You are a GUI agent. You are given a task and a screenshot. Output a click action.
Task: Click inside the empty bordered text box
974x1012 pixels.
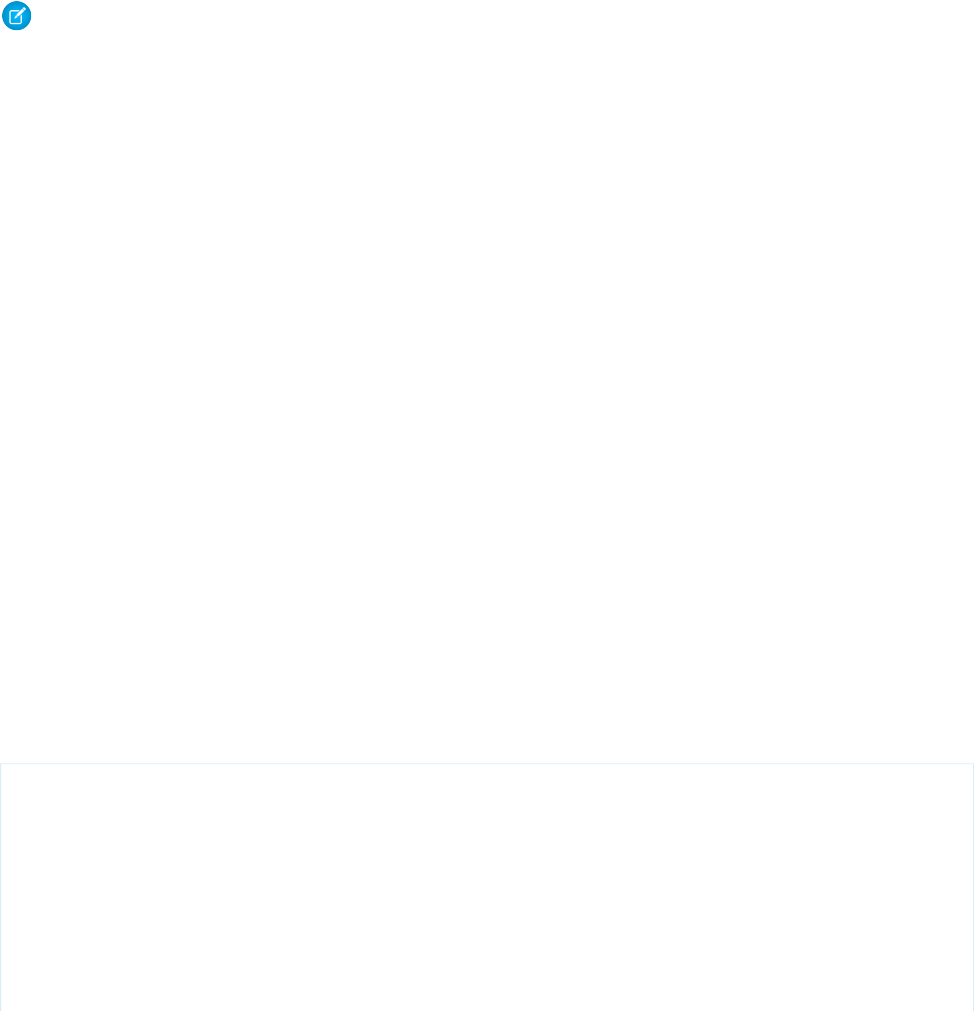[x=487, y=887]
